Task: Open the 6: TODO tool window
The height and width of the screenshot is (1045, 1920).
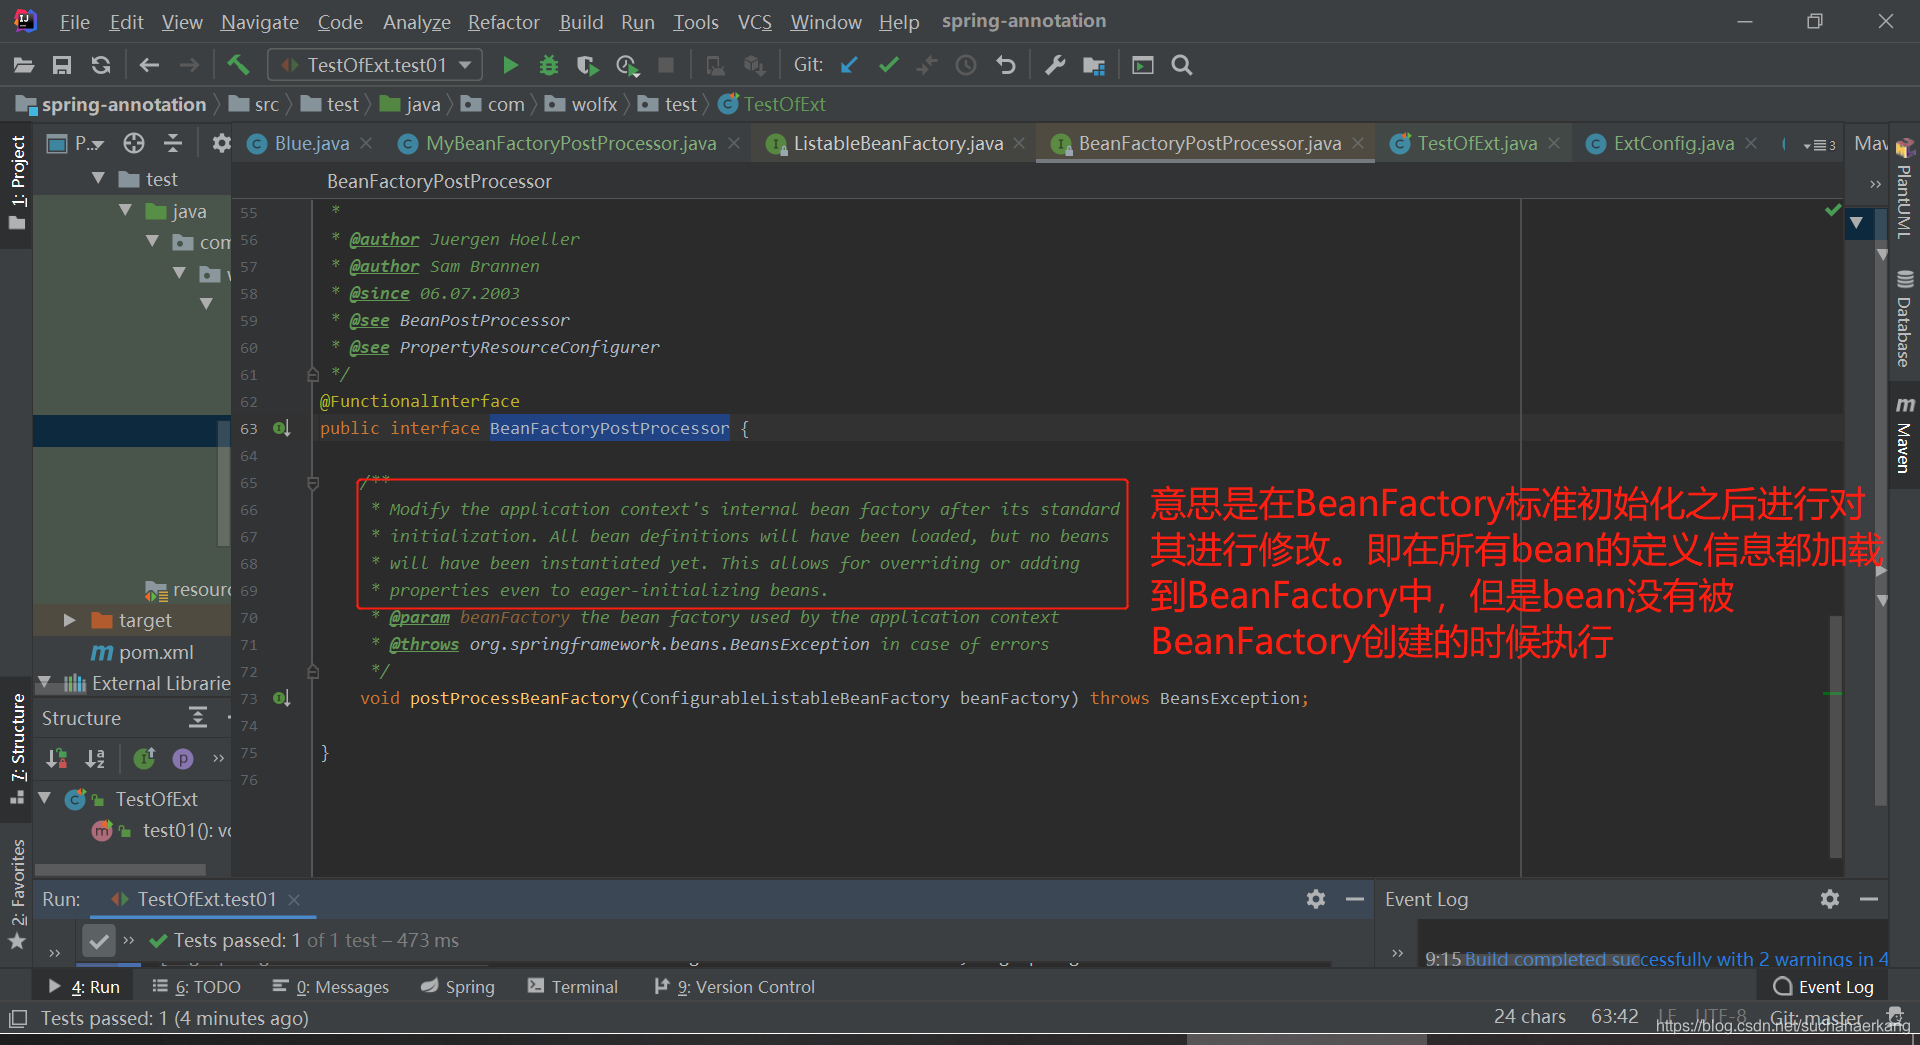Action: point(197,987)
